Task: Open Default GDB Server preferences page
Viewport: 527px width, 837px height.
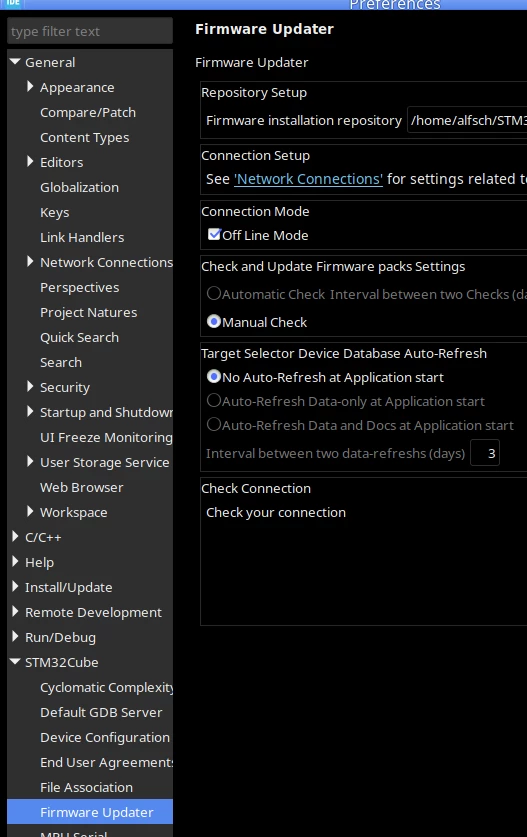Action: (x=101, y=712)
